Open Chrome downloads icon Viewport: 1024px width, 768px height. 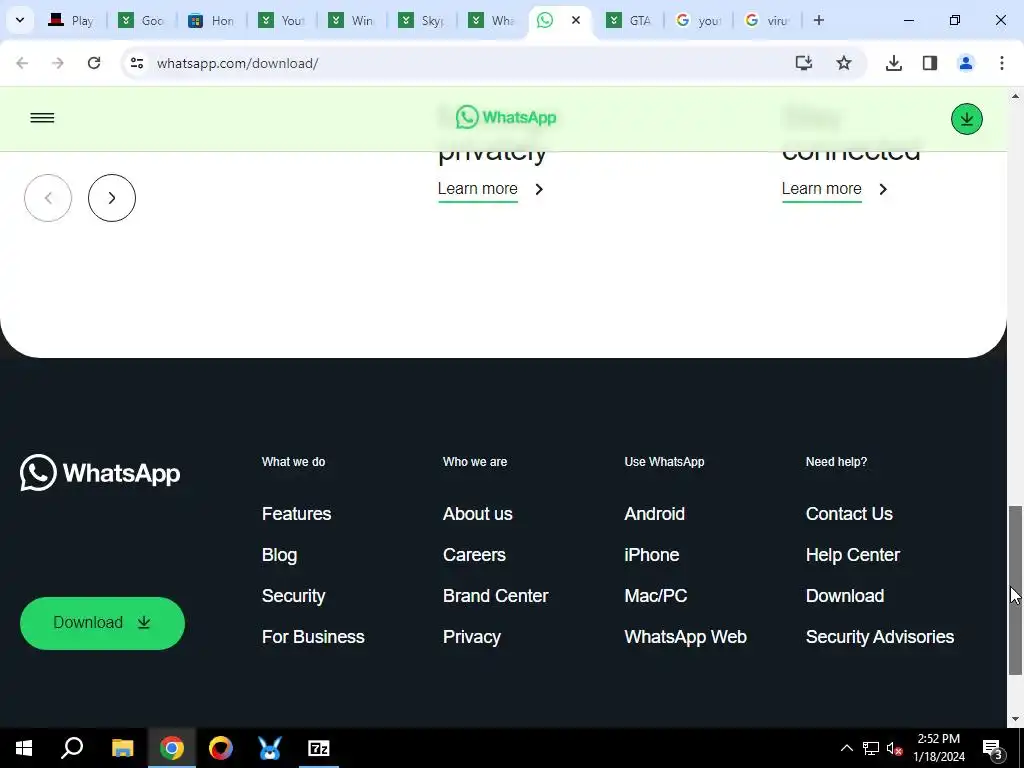(894, 63)
